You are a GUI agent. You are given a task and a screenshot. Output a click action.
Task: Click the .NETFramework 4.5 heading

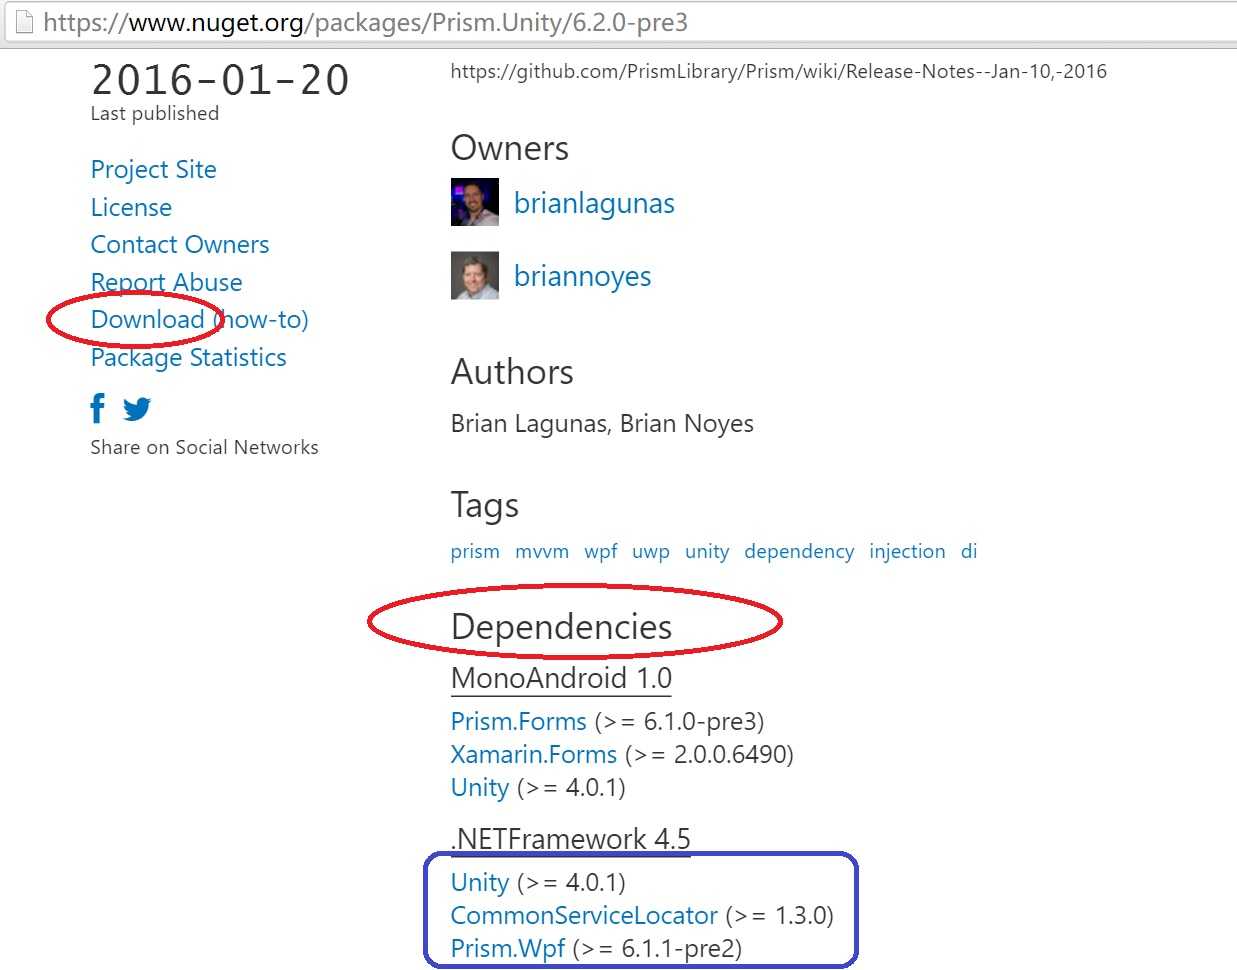pyautogui.click(x=570, y=839)
